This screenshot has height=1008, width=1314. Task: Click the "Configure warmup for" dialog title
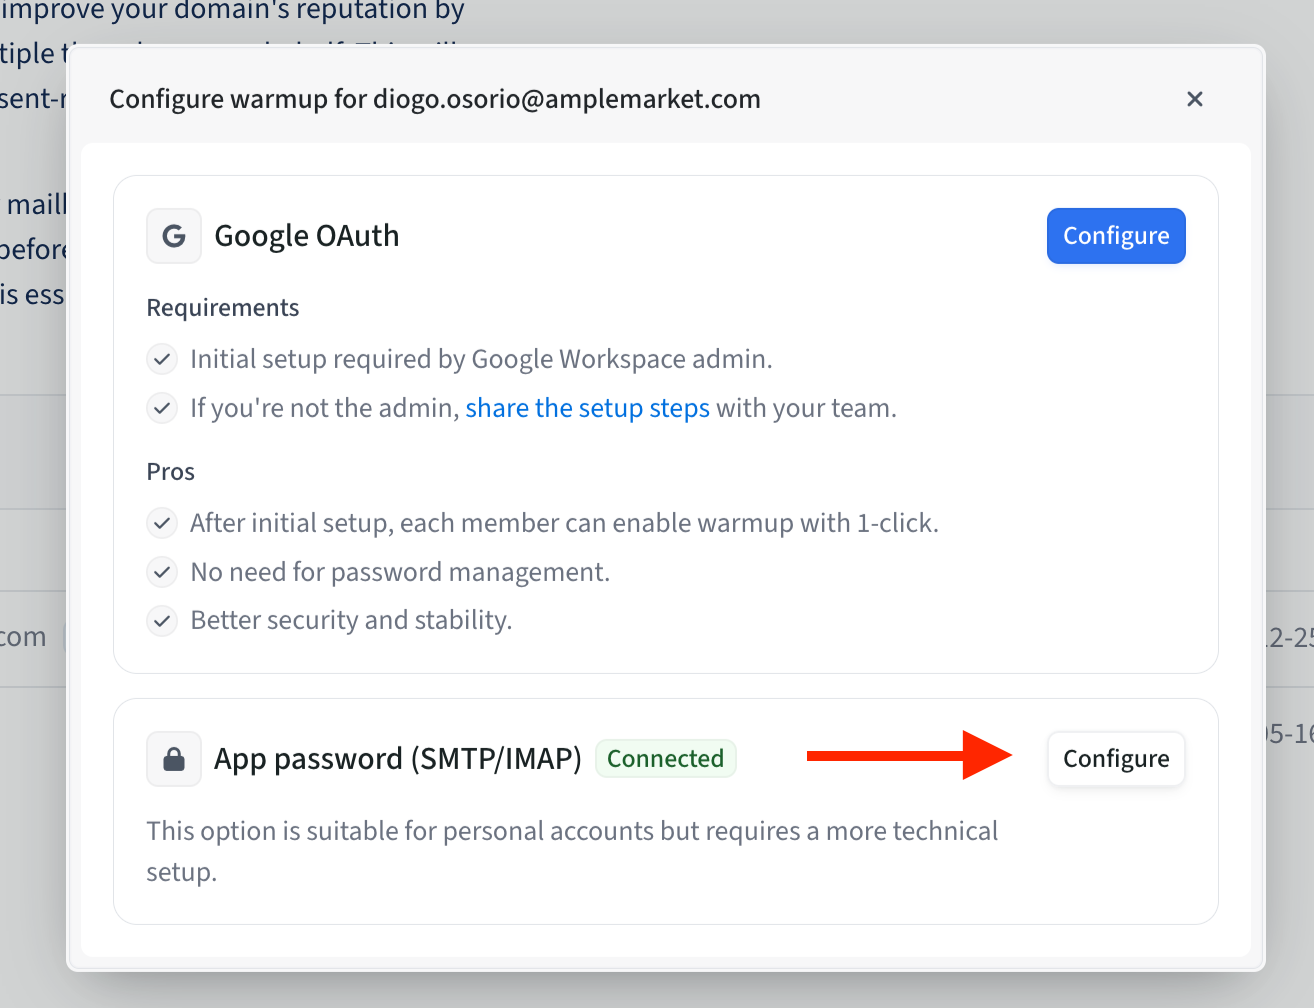(x=435, y=99)
